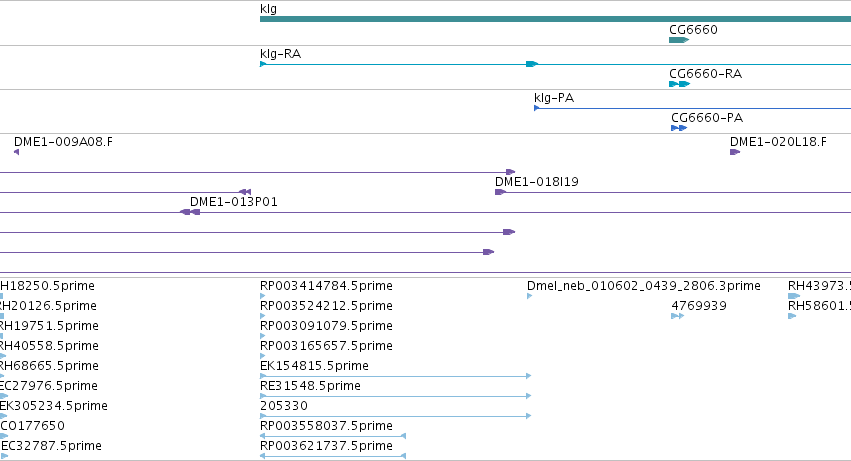The height and width of the screenshot is (461, 851).
Task: Click the DME1-013P01 double arrow glyph
Action: [190, 212]
